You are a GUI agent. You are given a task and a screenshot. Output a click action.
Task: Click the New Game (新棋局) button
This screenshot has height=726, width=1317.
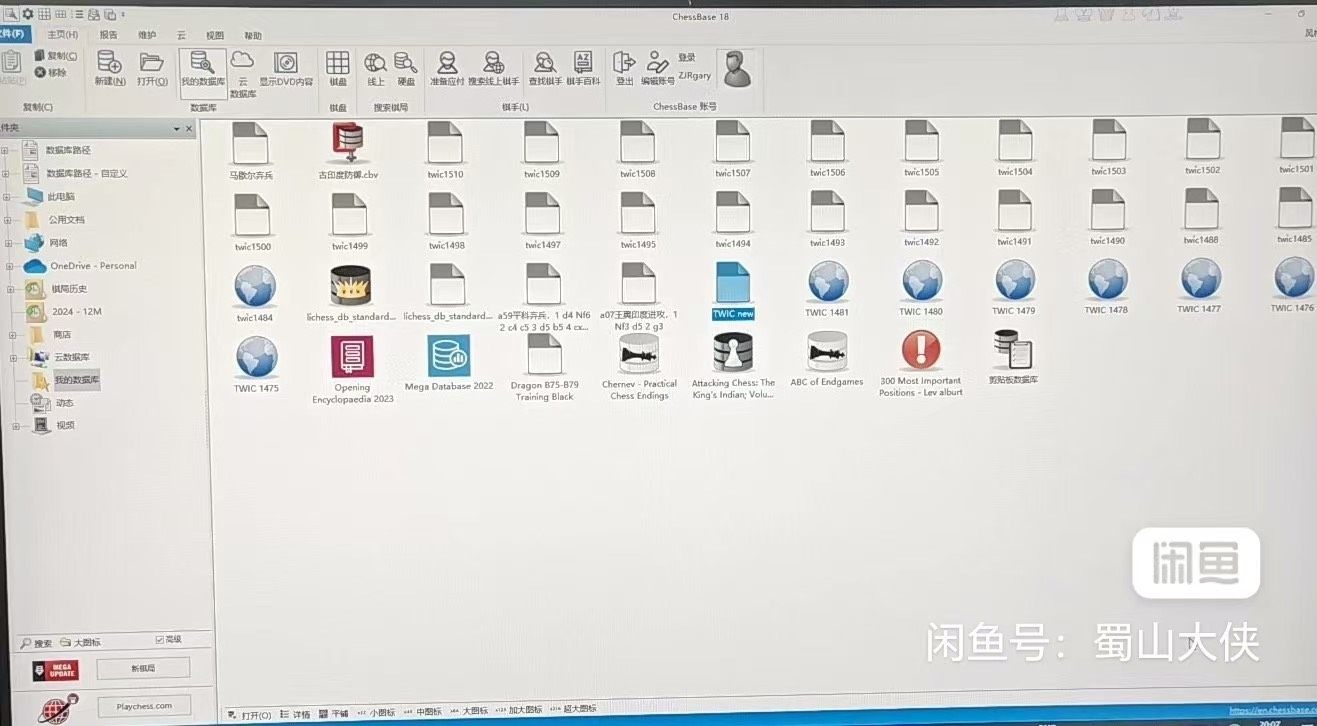point(143,669)
